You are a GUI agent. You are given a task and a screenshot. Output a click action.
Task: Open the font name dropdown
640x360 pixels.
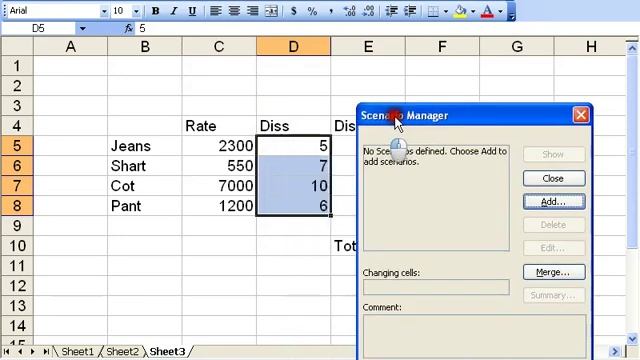[104, 11]
